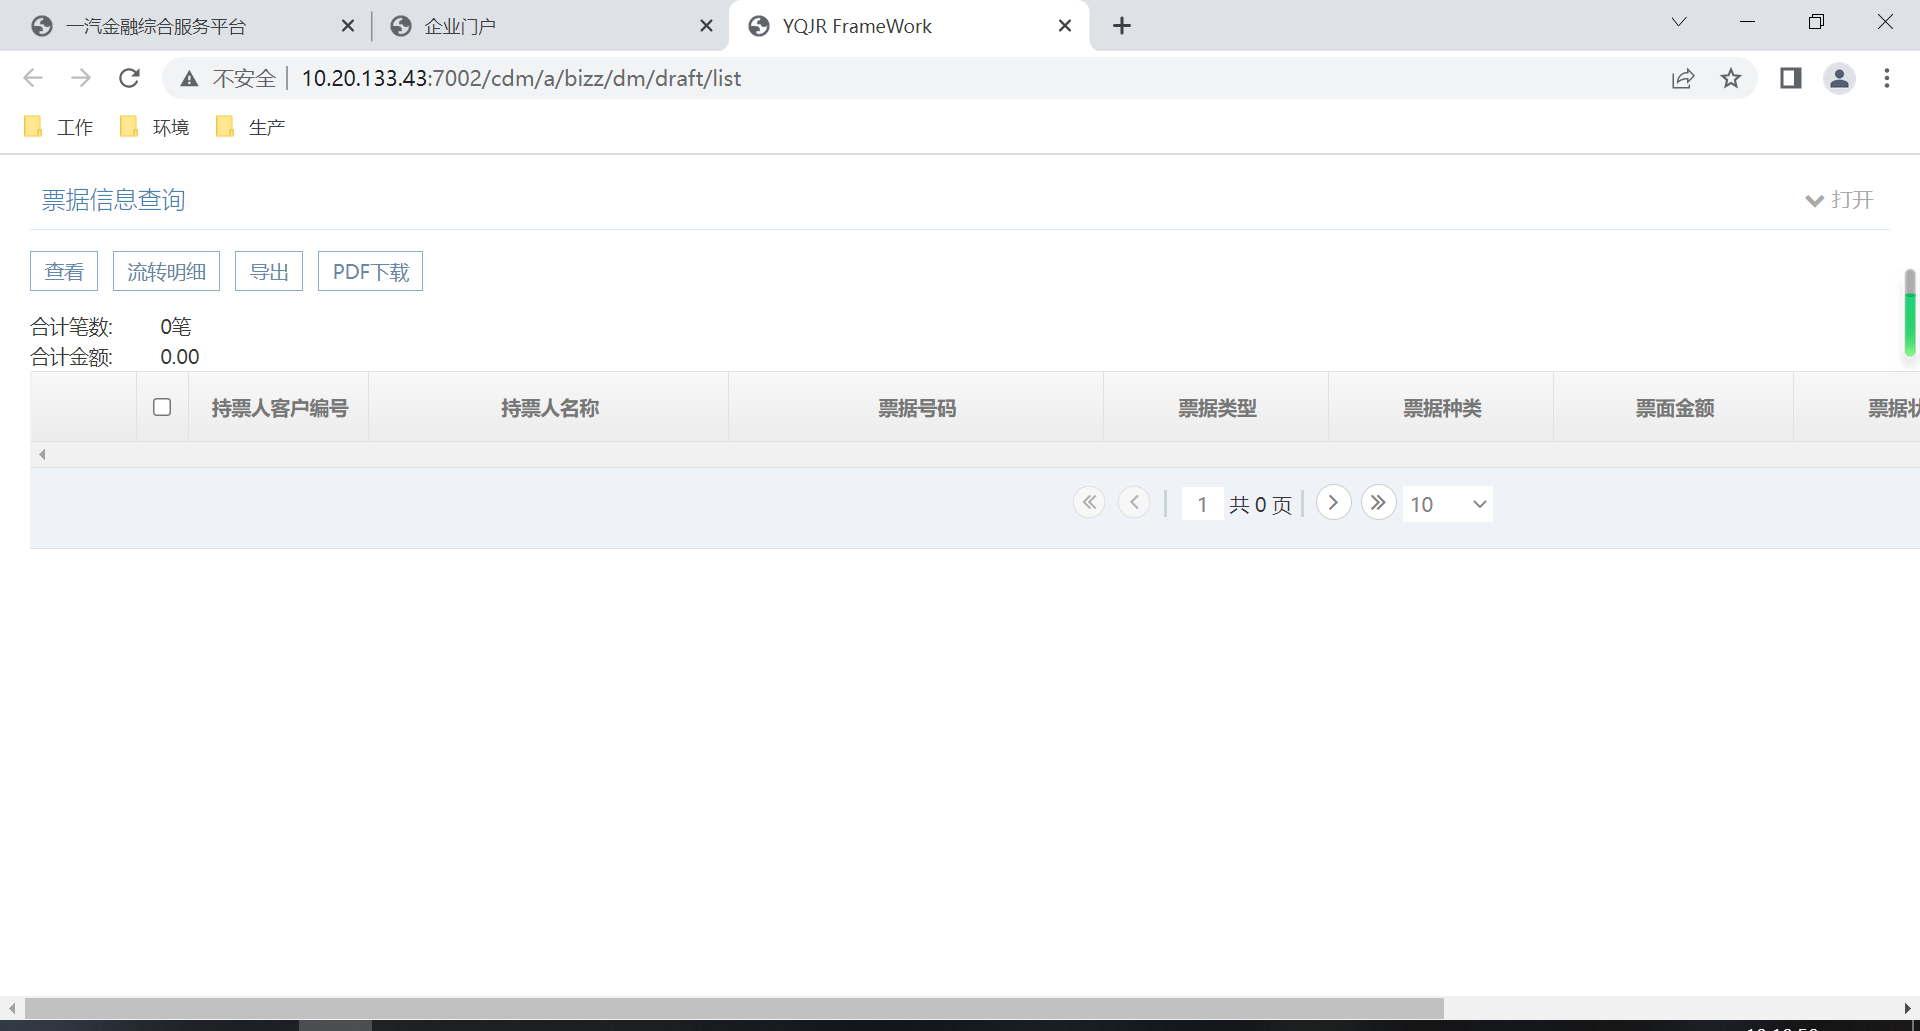The width and height of the screenshot is (1920, 1031).
Task: Click the green vertical scrollbar thumb
Action: click(x=1909, y=313)
